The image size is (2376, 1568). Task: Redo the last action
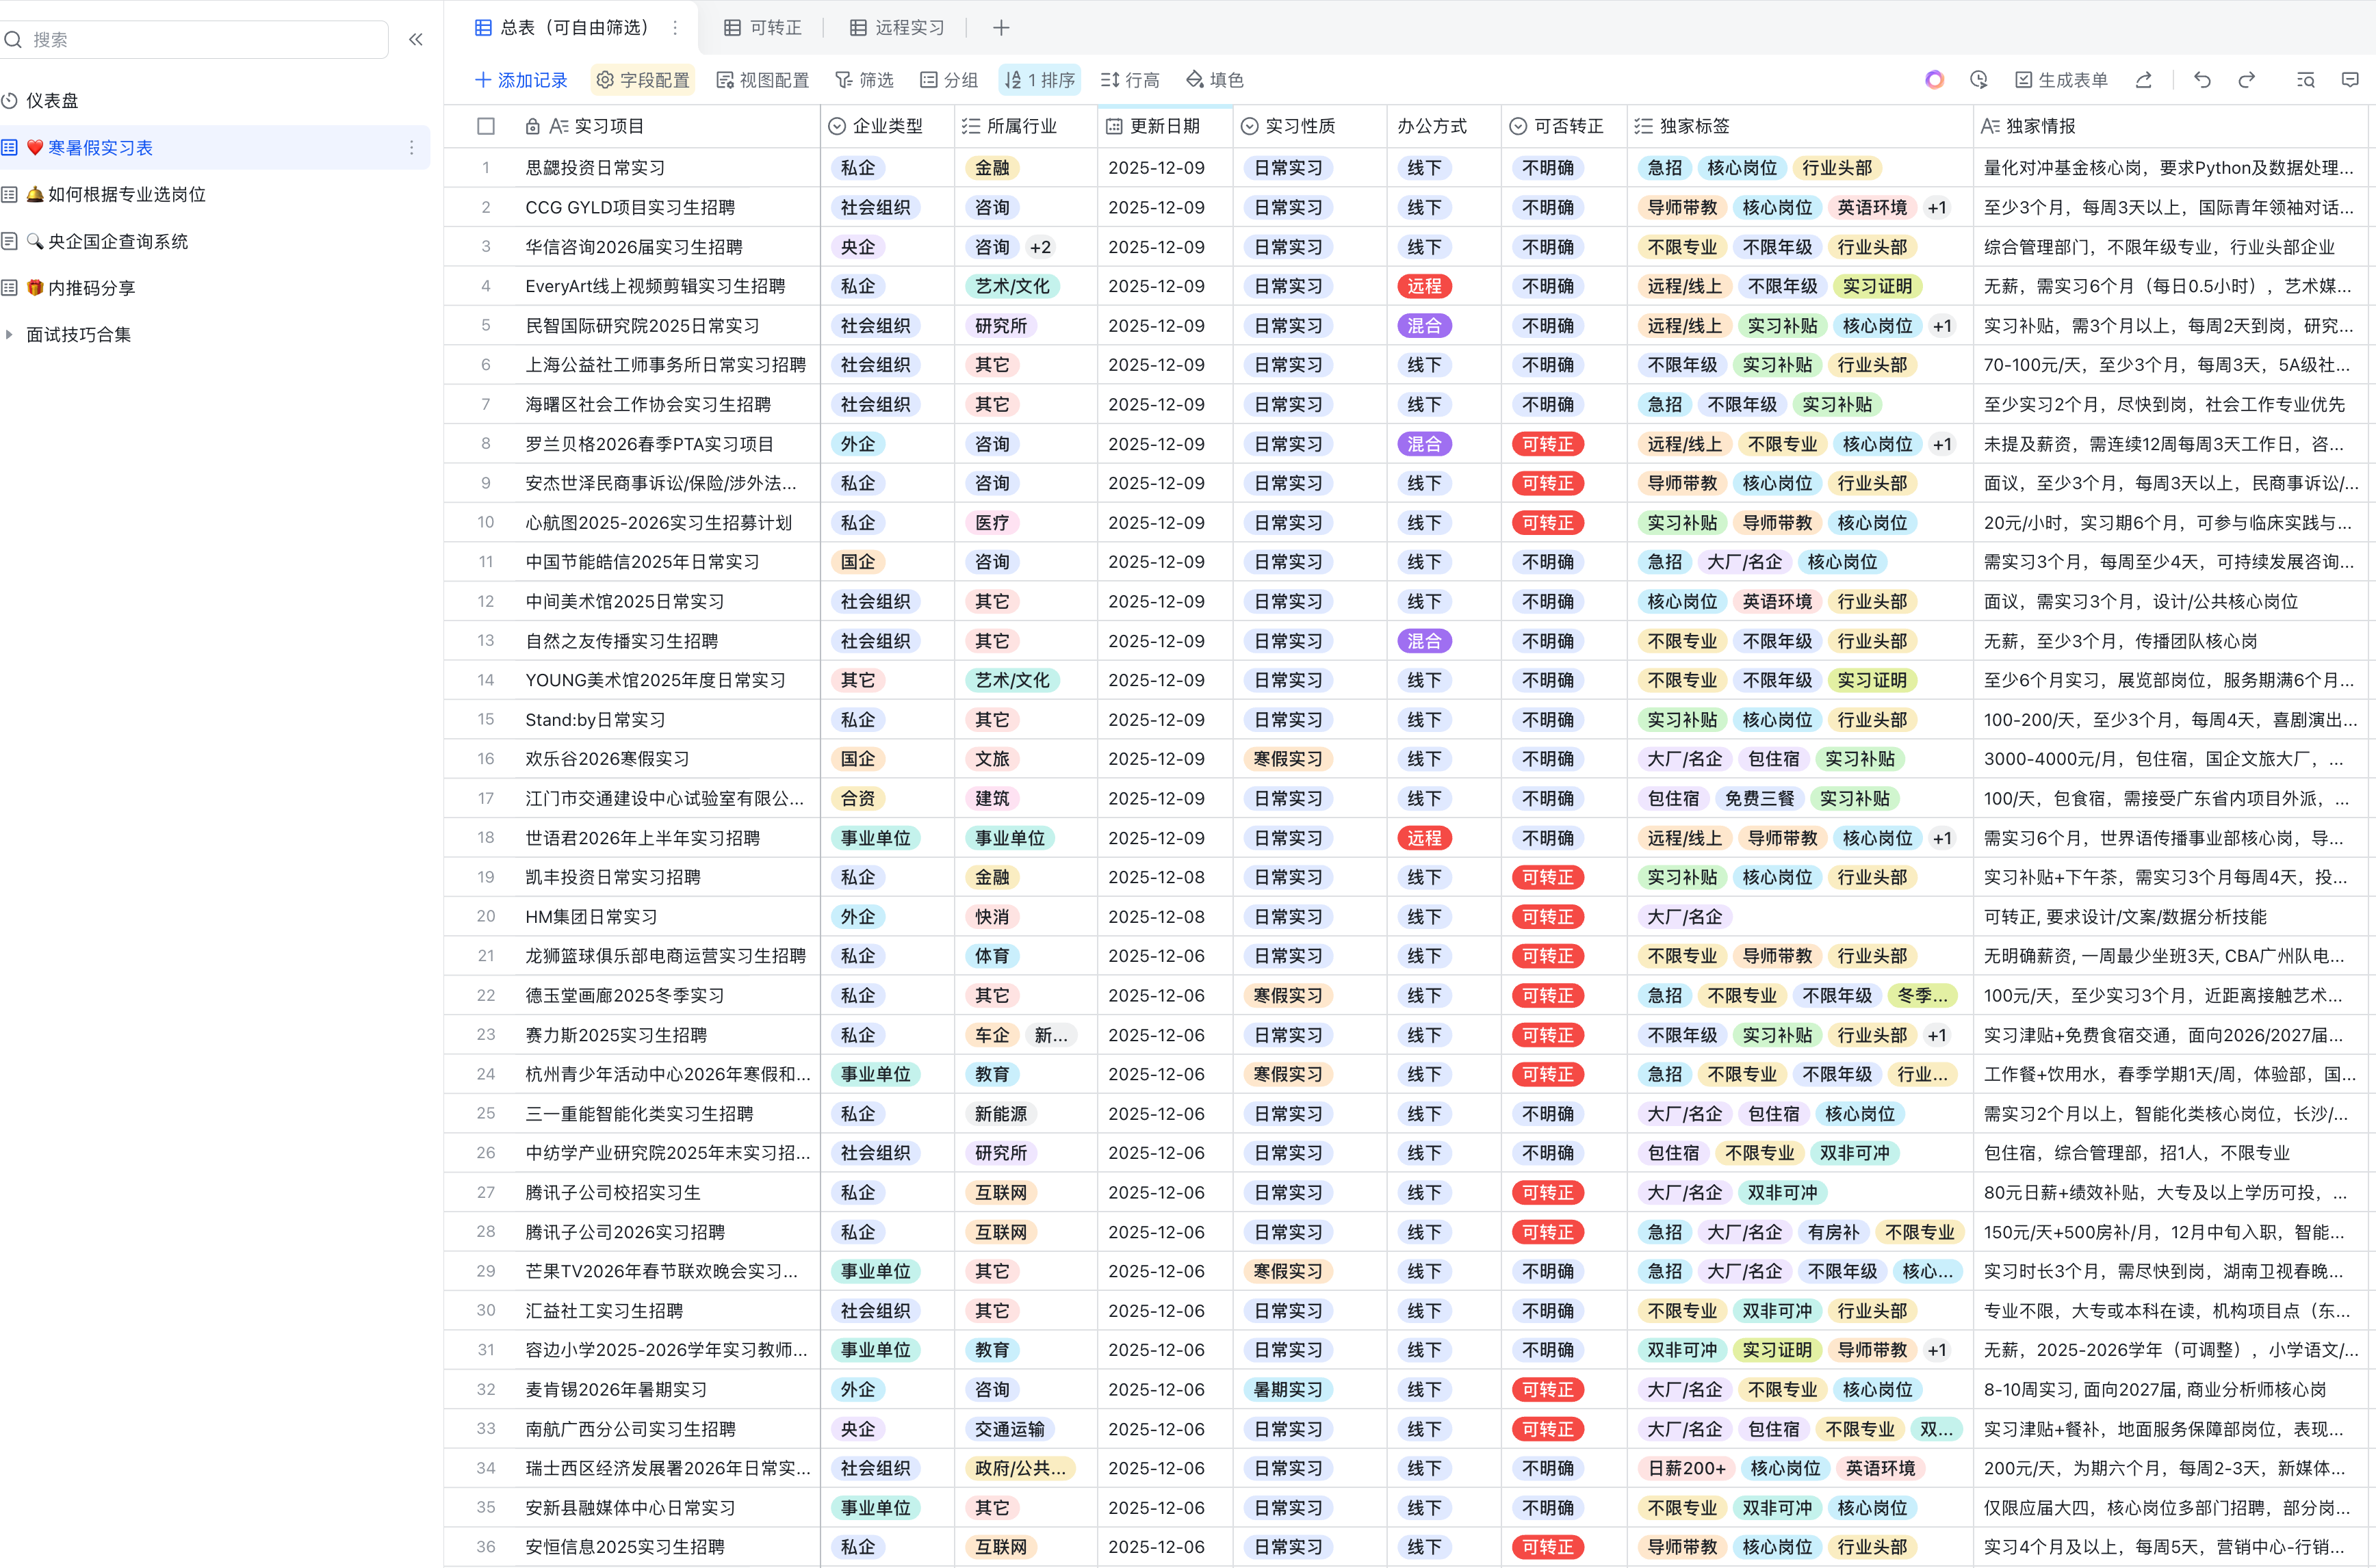coord(2247,80)
